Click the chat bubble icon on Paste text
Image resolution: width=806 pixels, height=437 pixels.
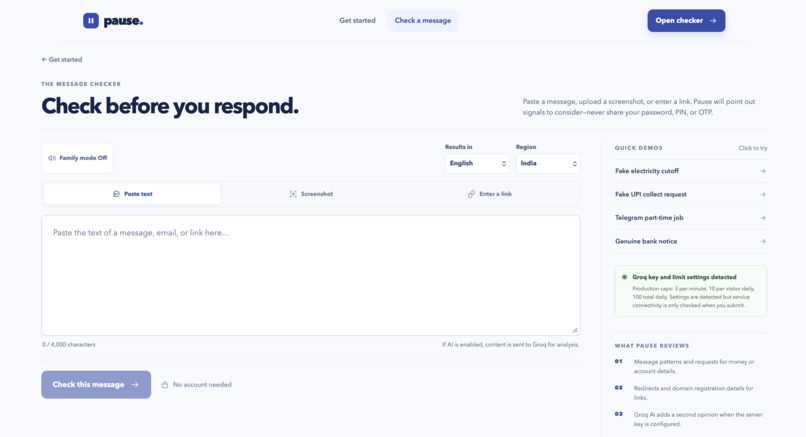click(116, 194)
